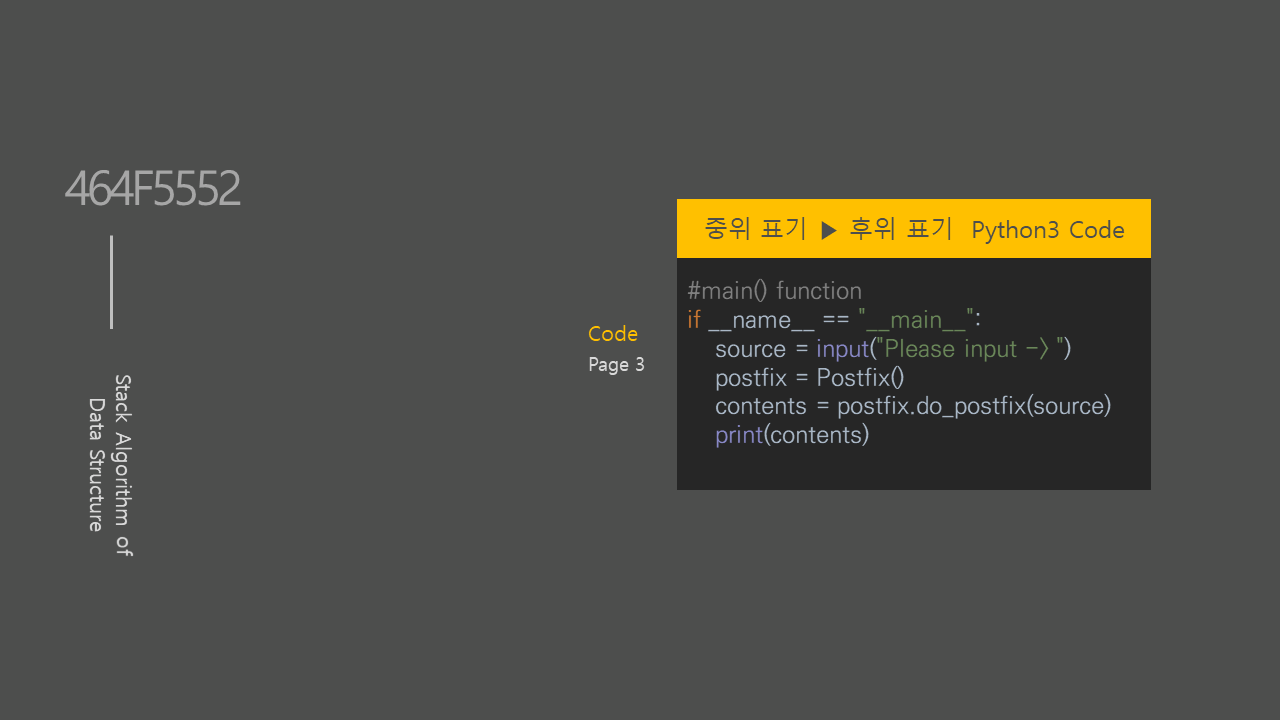Viewport: 1280px width, 720px height.
Task: Click the '#main() function' comment line
Action: 774,290
